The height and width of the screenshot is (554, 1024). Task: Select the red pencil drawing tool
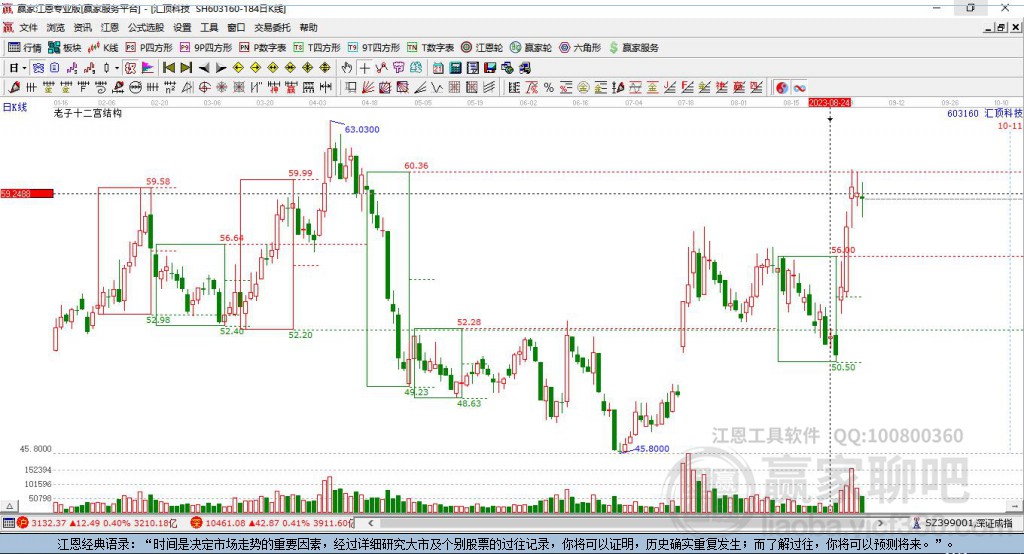[14, 88]
